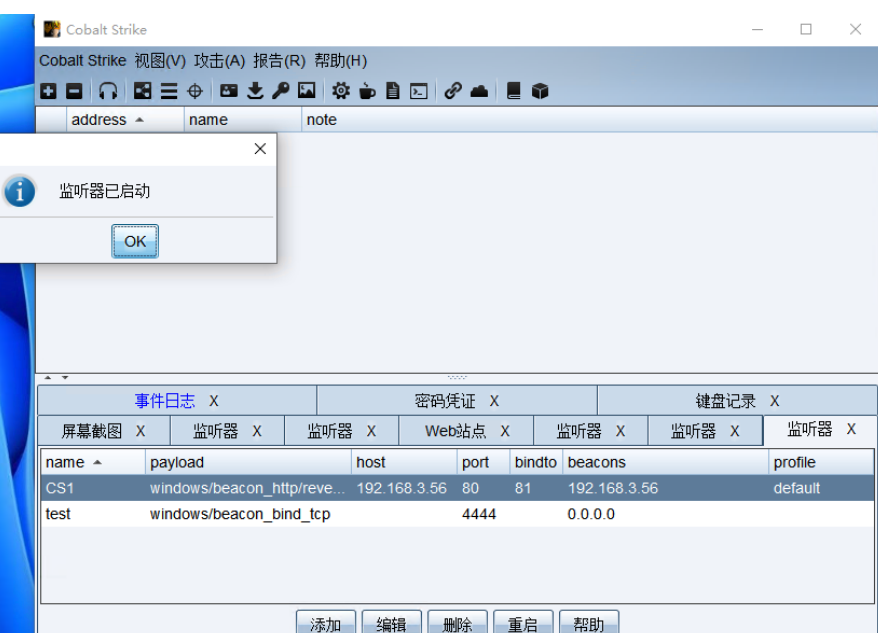This screenshot has height=633, width=878.
Task: Click the up arrow on the pane splitter
Action: coord(48,378)
